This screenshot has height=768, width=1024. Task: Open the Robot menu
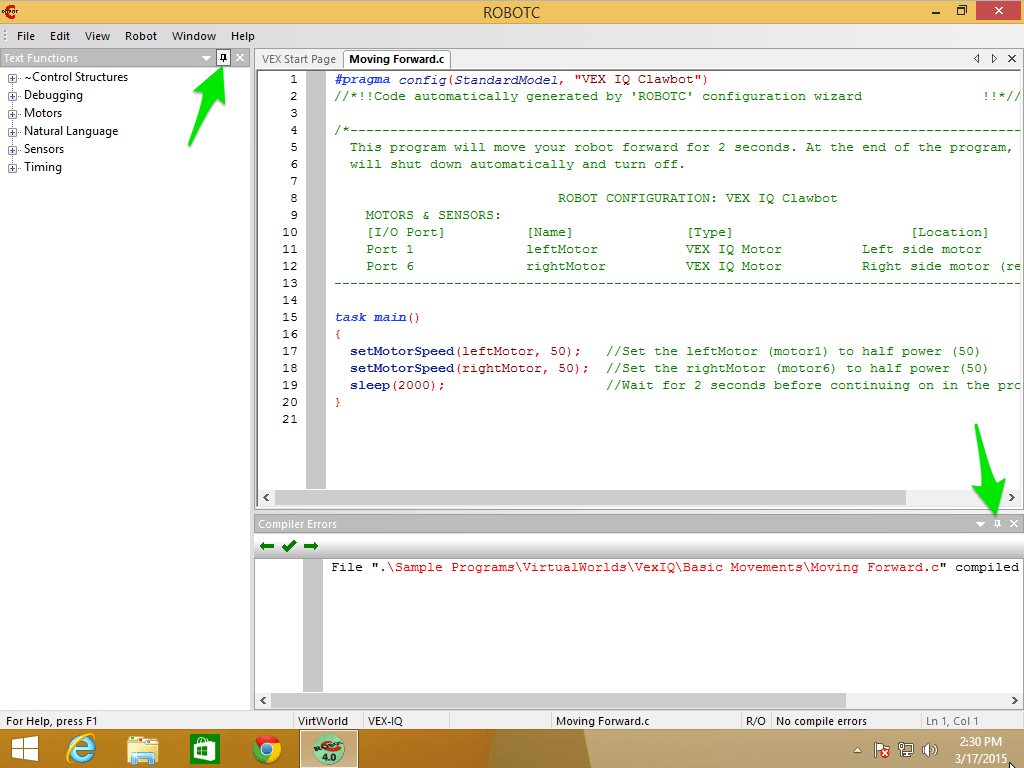click(140, 35)
